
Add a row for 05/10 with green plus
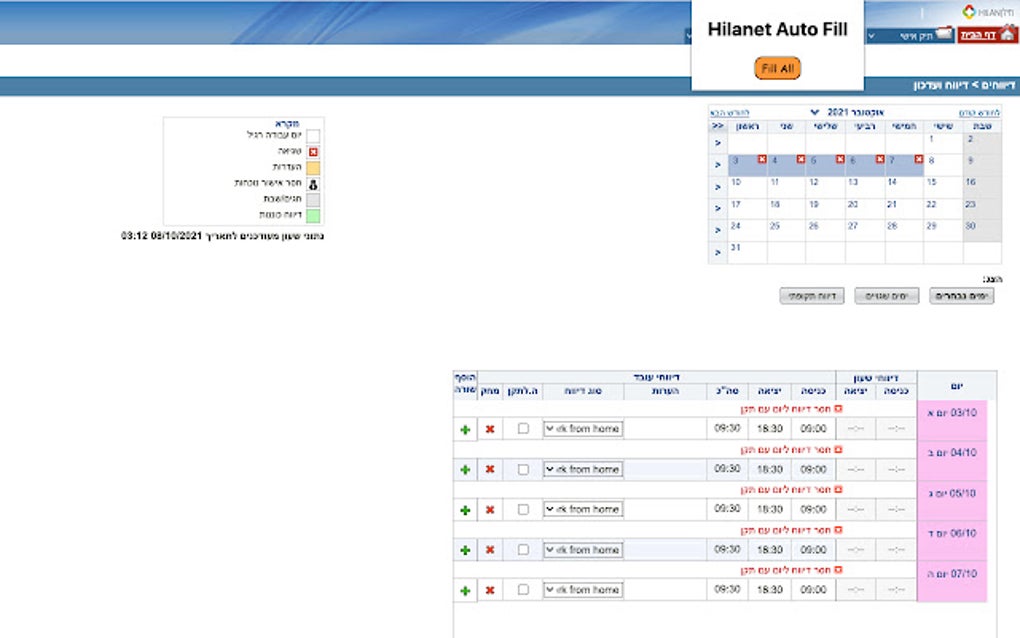465,510
